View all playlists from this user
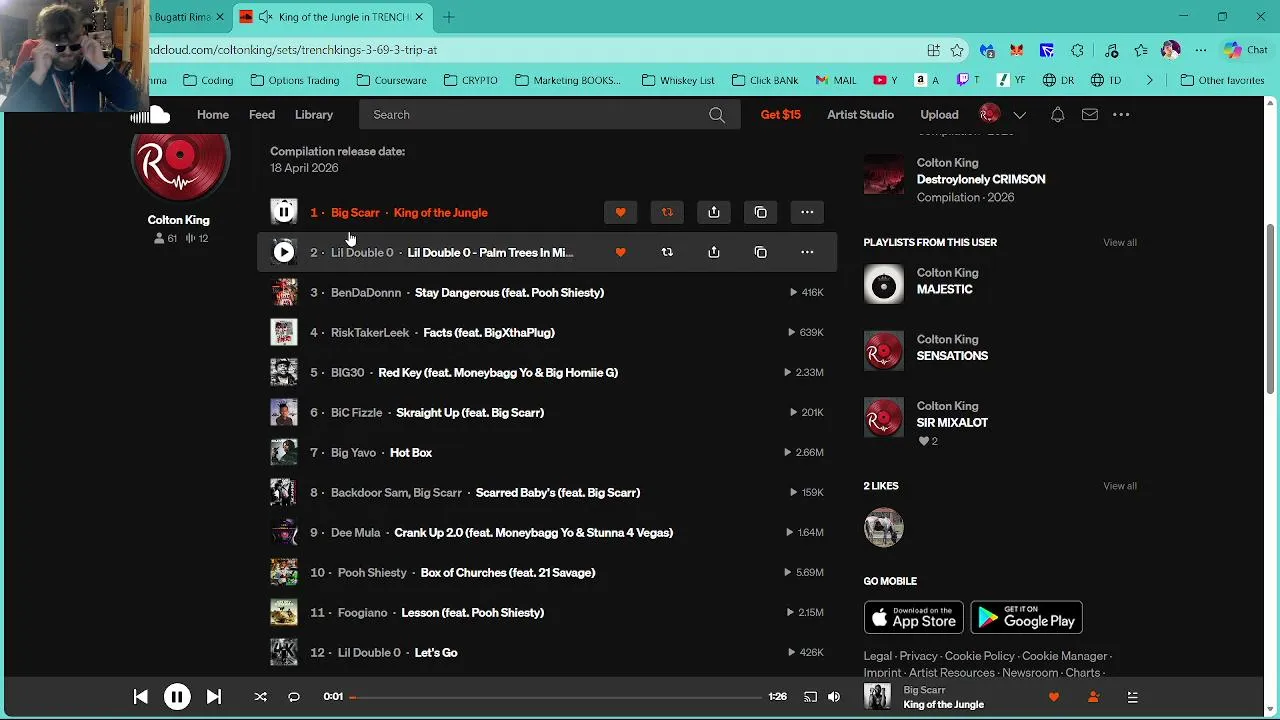The width and height of the screenshot is (1280, 720). click(1120, 242)
